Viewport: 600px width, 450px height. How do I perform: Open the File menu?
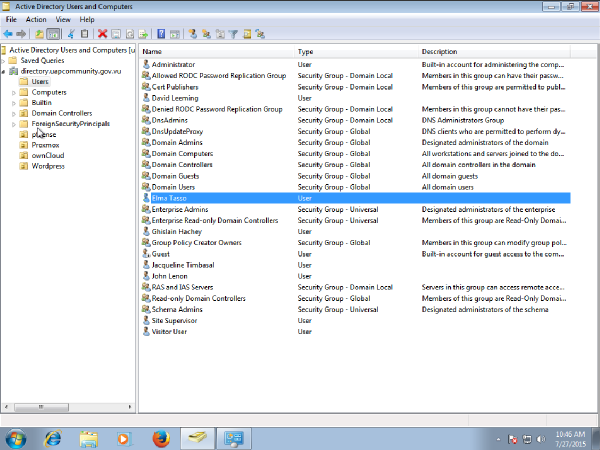11,20
